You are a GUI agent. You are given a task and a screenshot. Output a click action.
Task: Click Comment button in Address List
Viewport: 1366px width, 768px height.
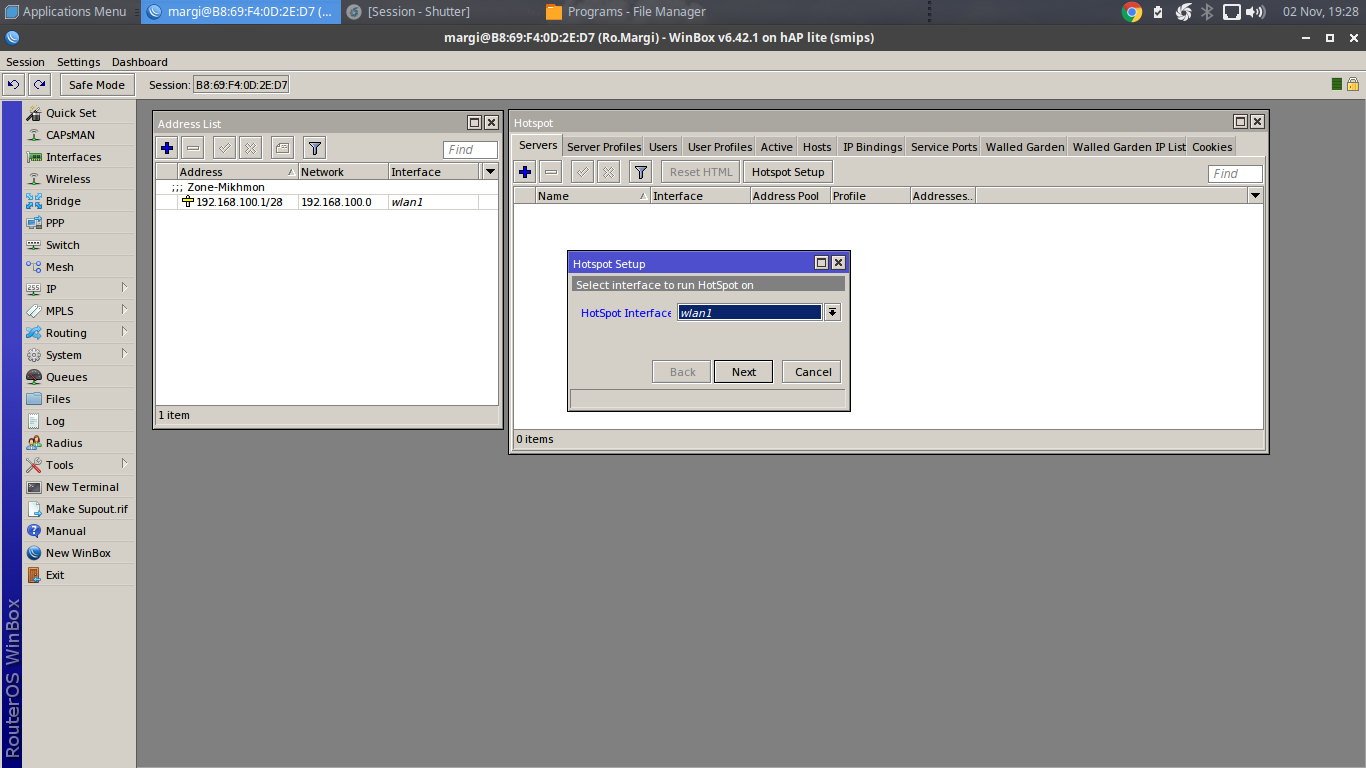pyautogui.click(x=283, y=148)
